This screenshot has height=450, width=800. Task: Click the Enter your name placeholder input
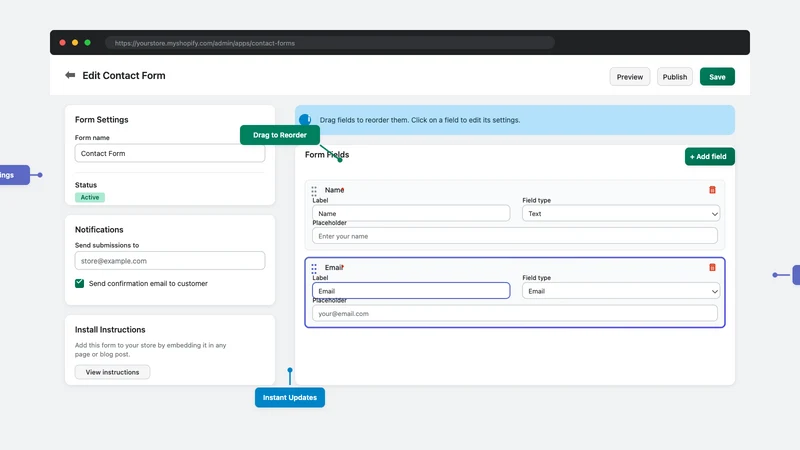click(x=515, y=236)
